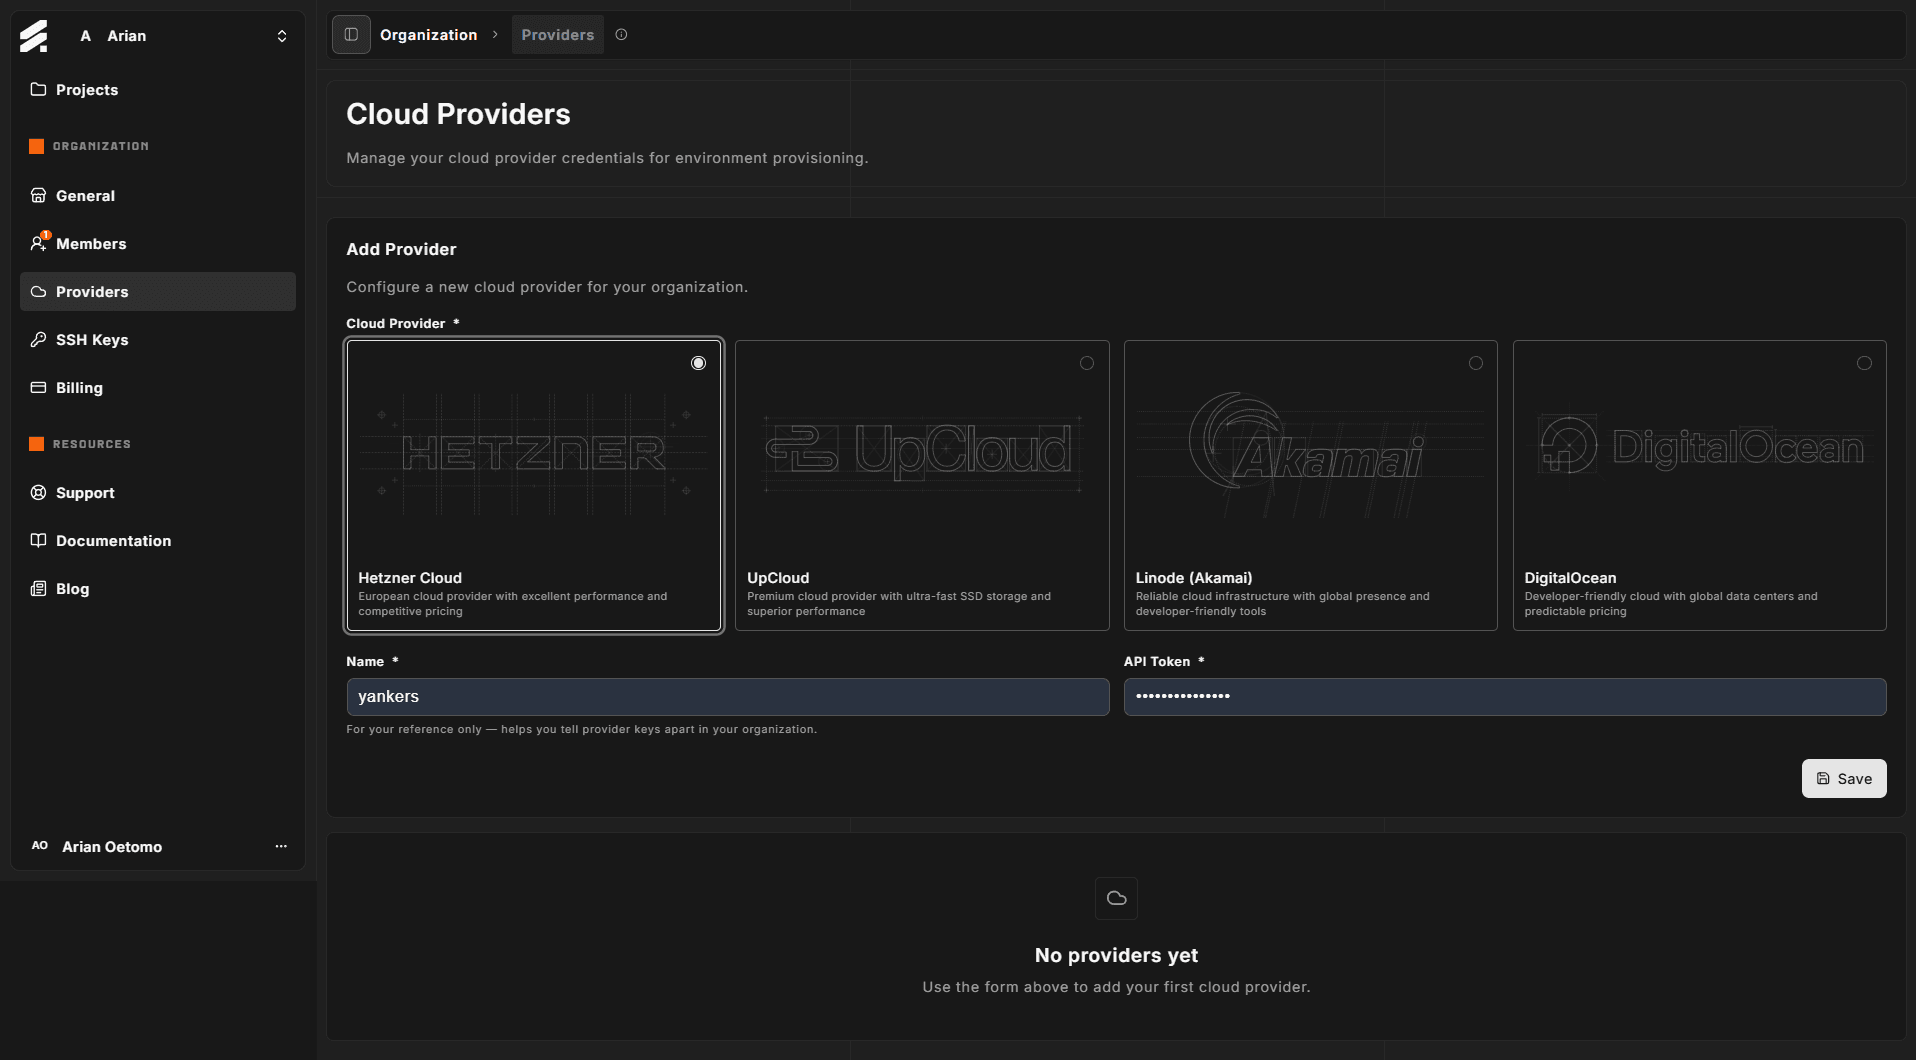
Task: Click the cloud icon above No providers yet
Action: [x=1116, y=898]
